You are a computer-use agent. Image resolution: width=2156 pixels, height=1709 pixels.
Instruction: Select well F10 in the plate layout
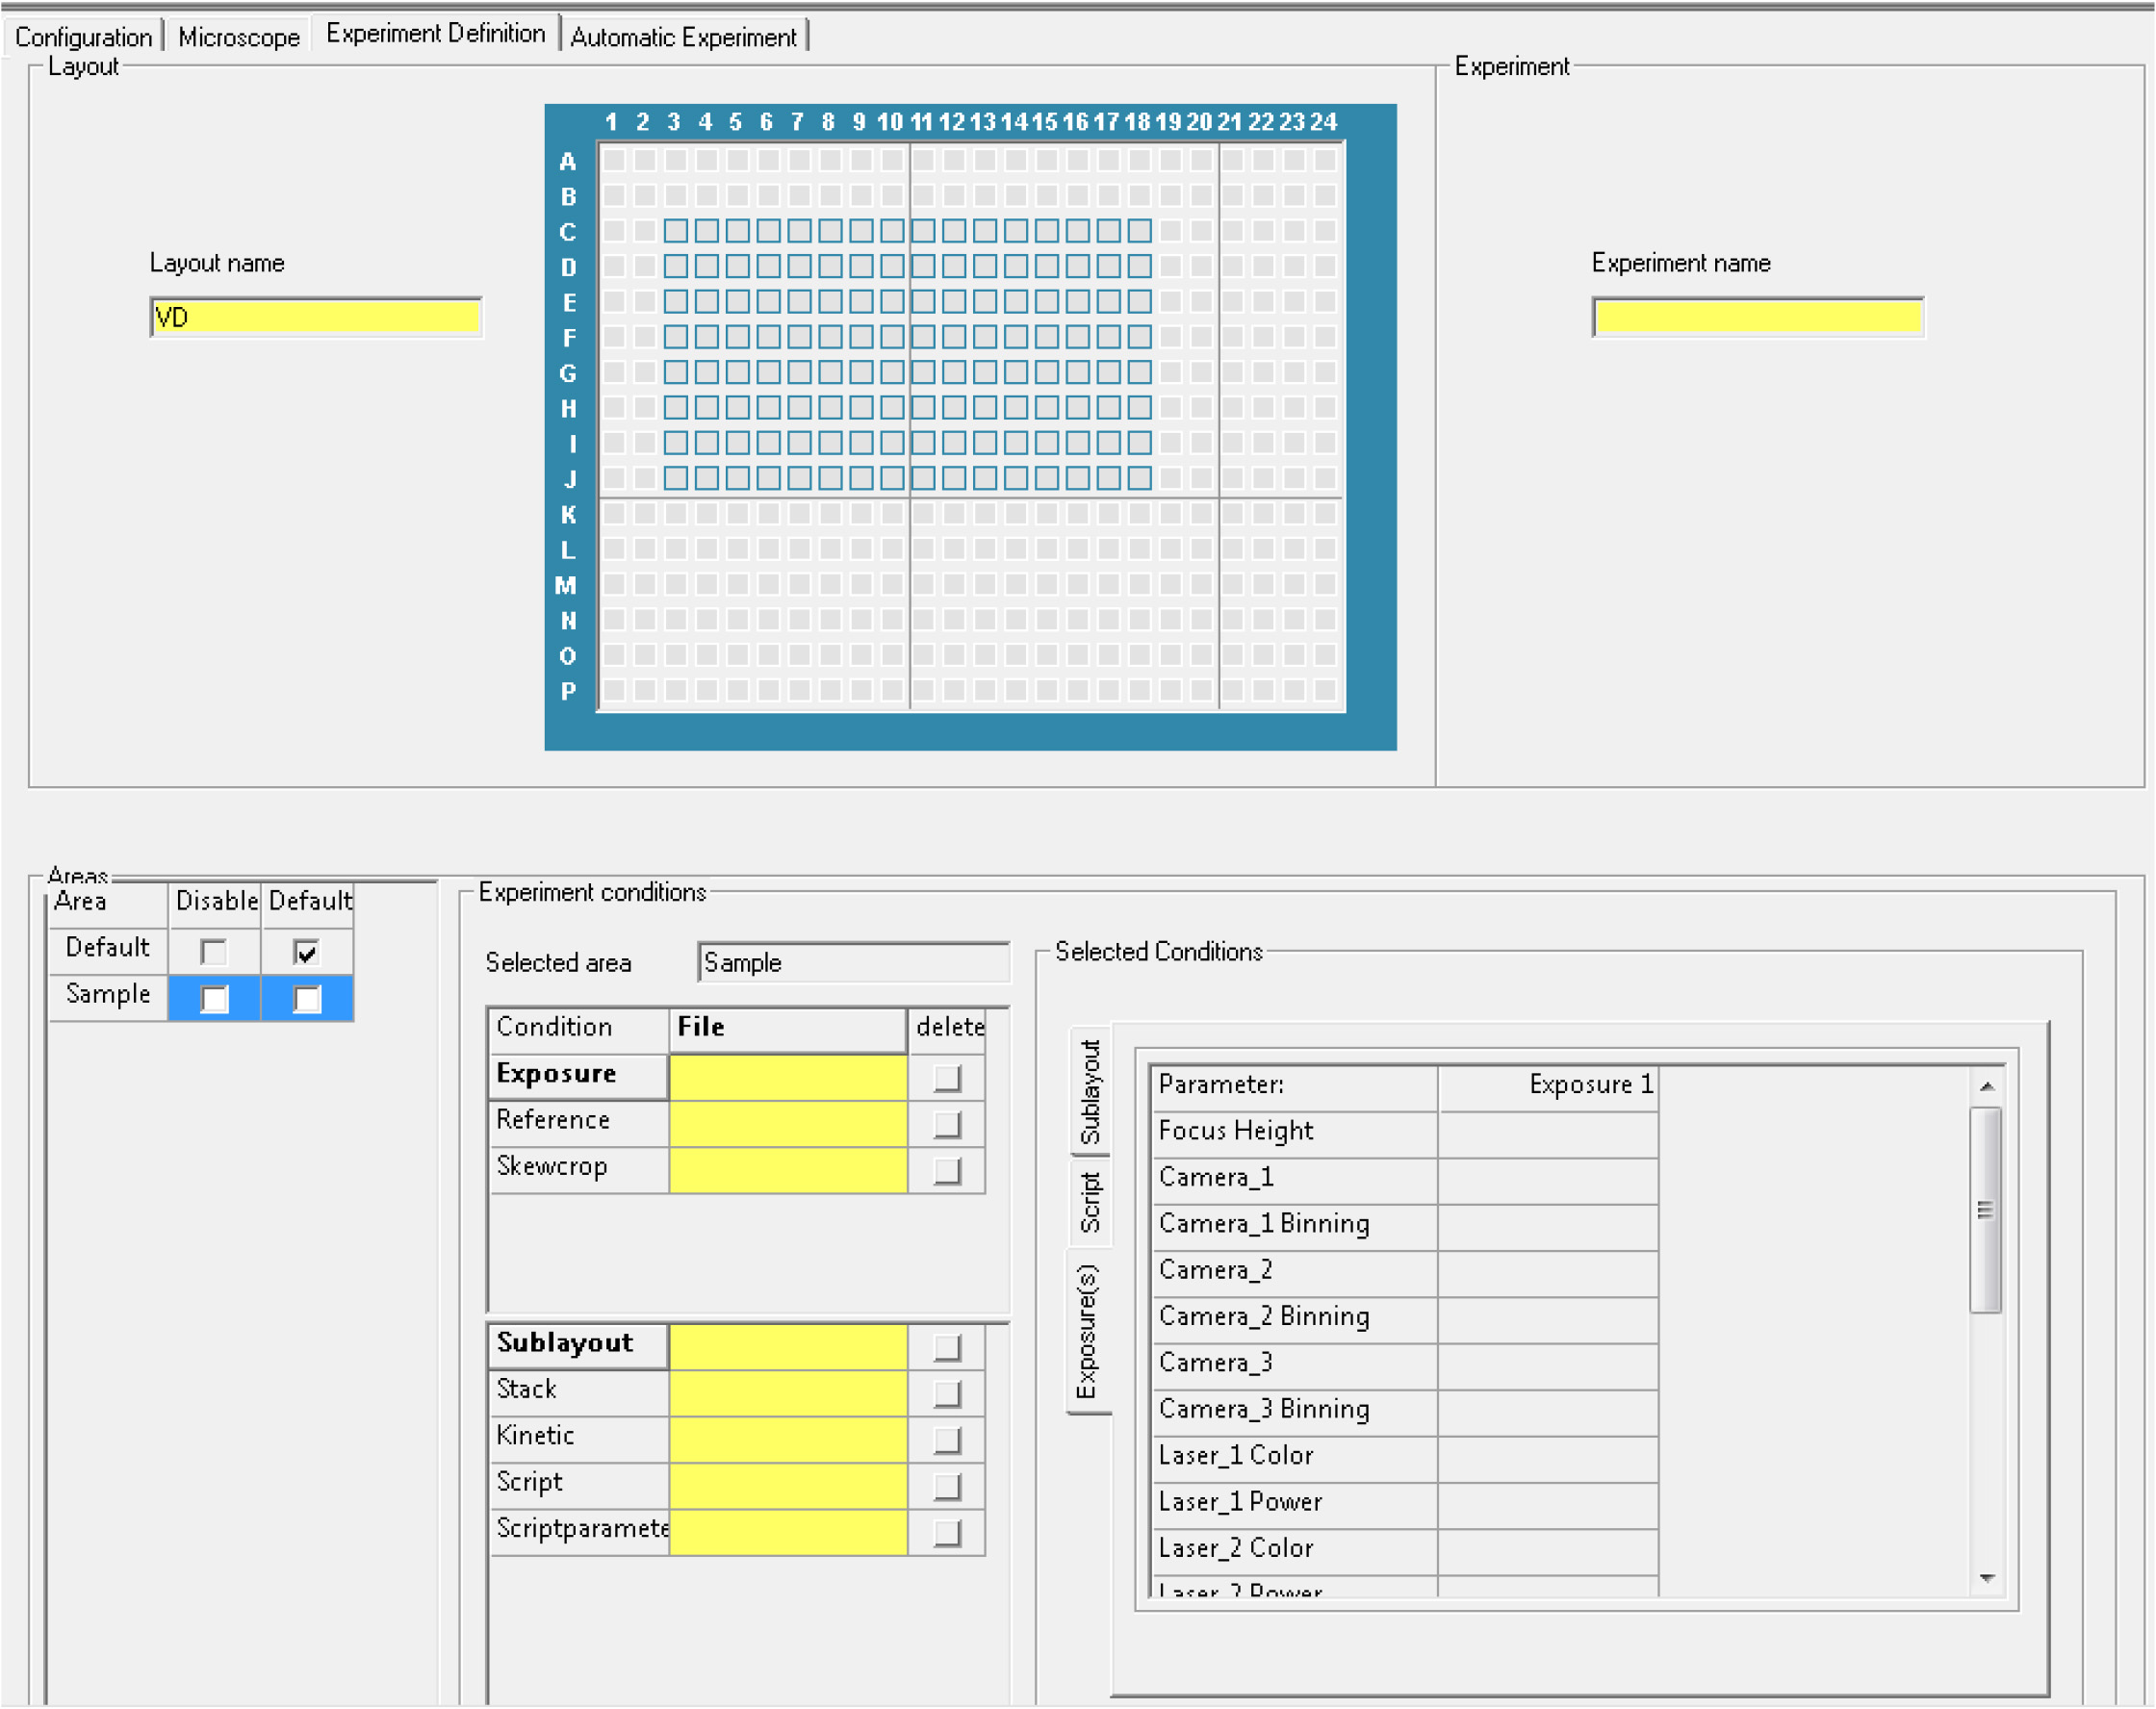pyautogui.click(x=892, y=337)
